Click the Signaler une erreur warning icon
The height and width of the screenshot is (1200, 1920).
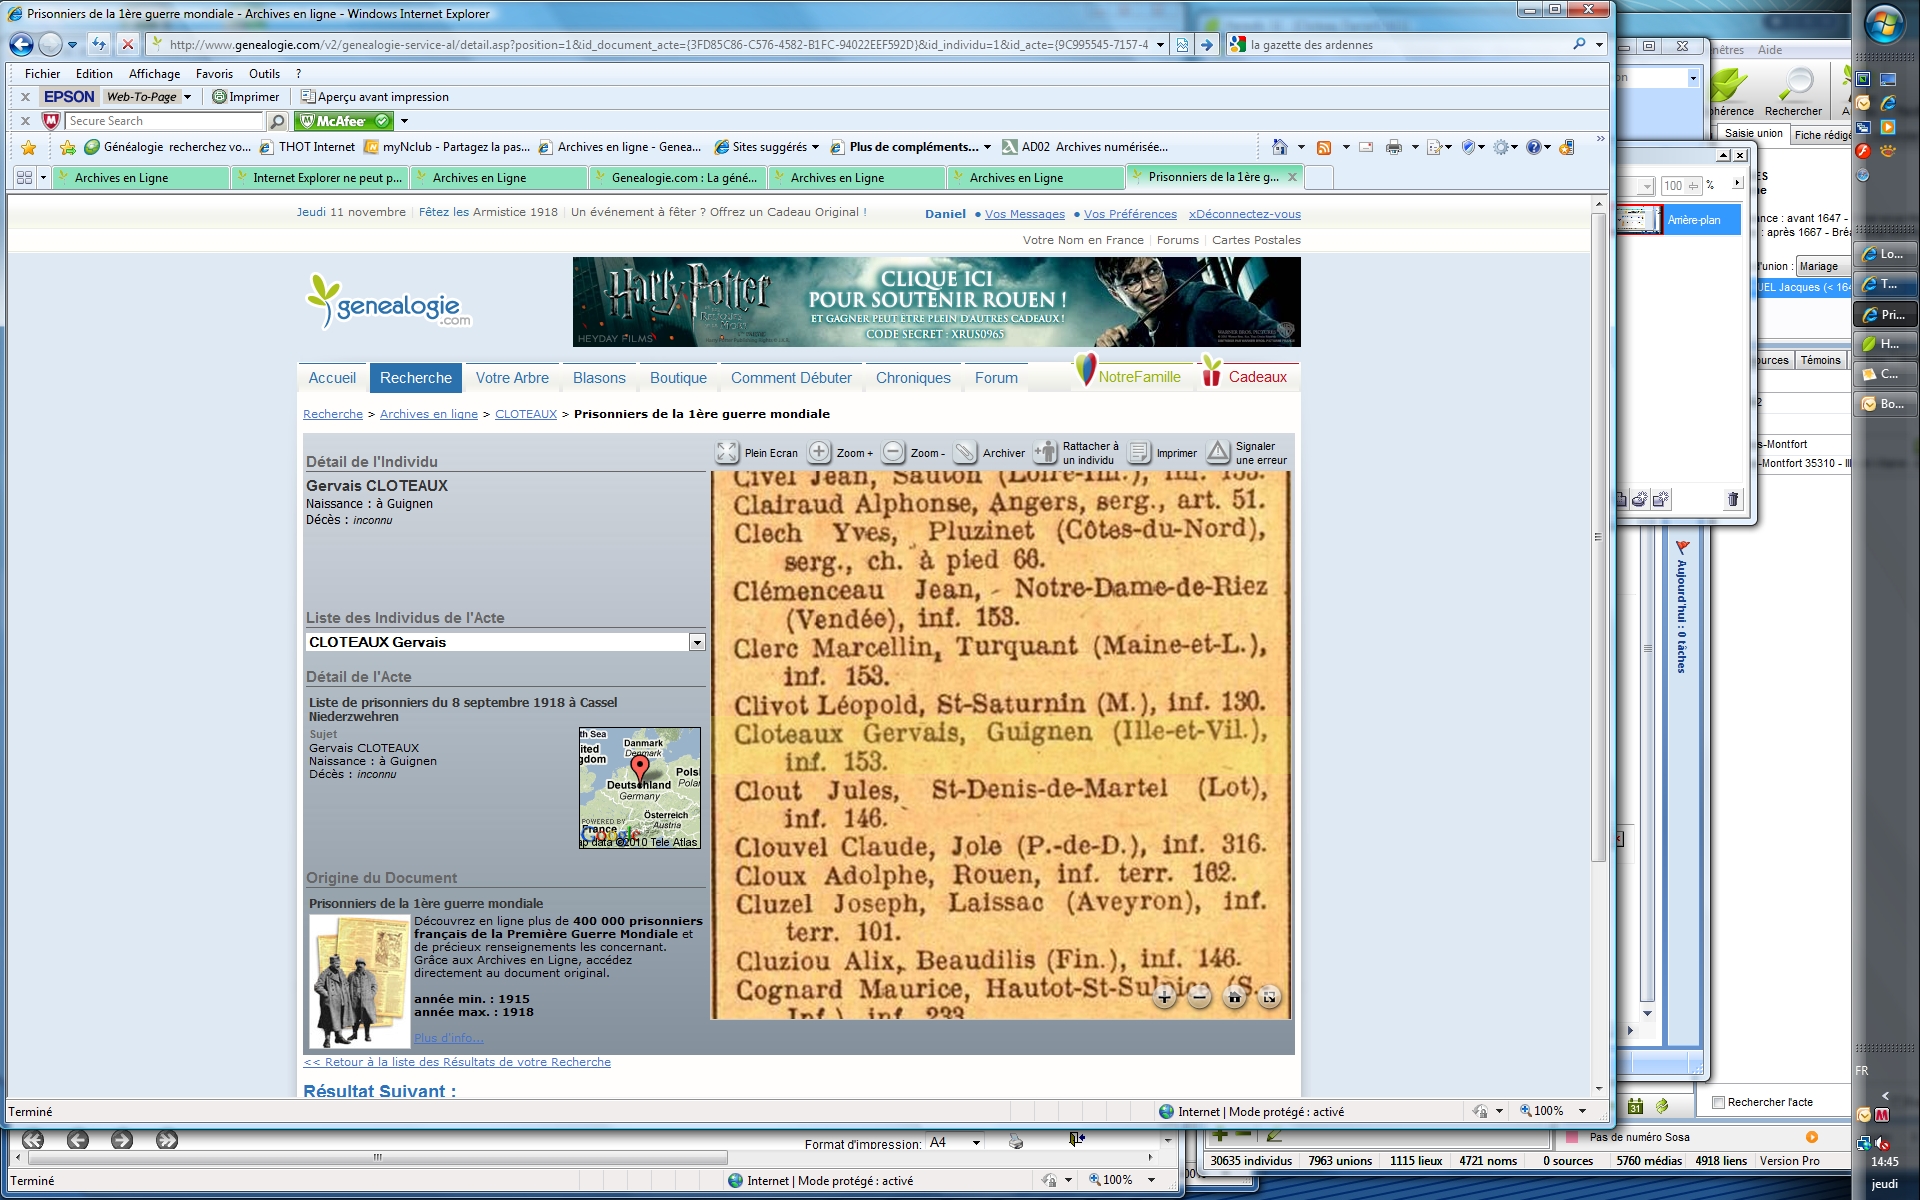[x=1218, y=452]
